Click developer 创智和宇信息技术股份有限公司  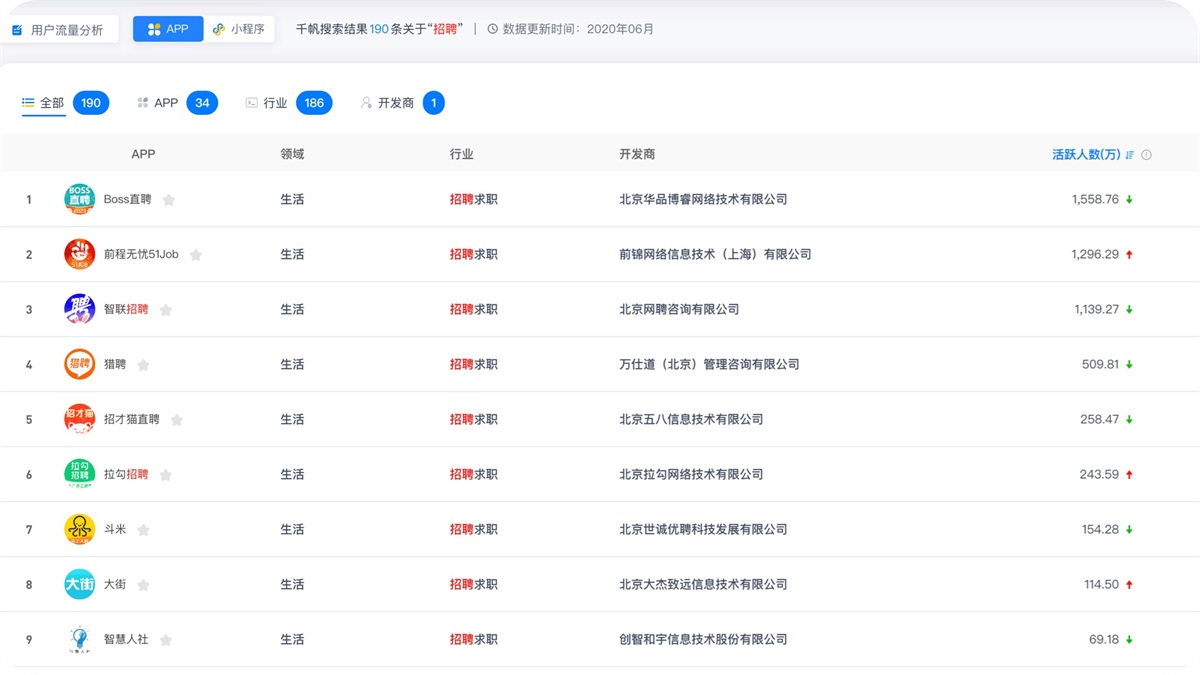(703, 639)
